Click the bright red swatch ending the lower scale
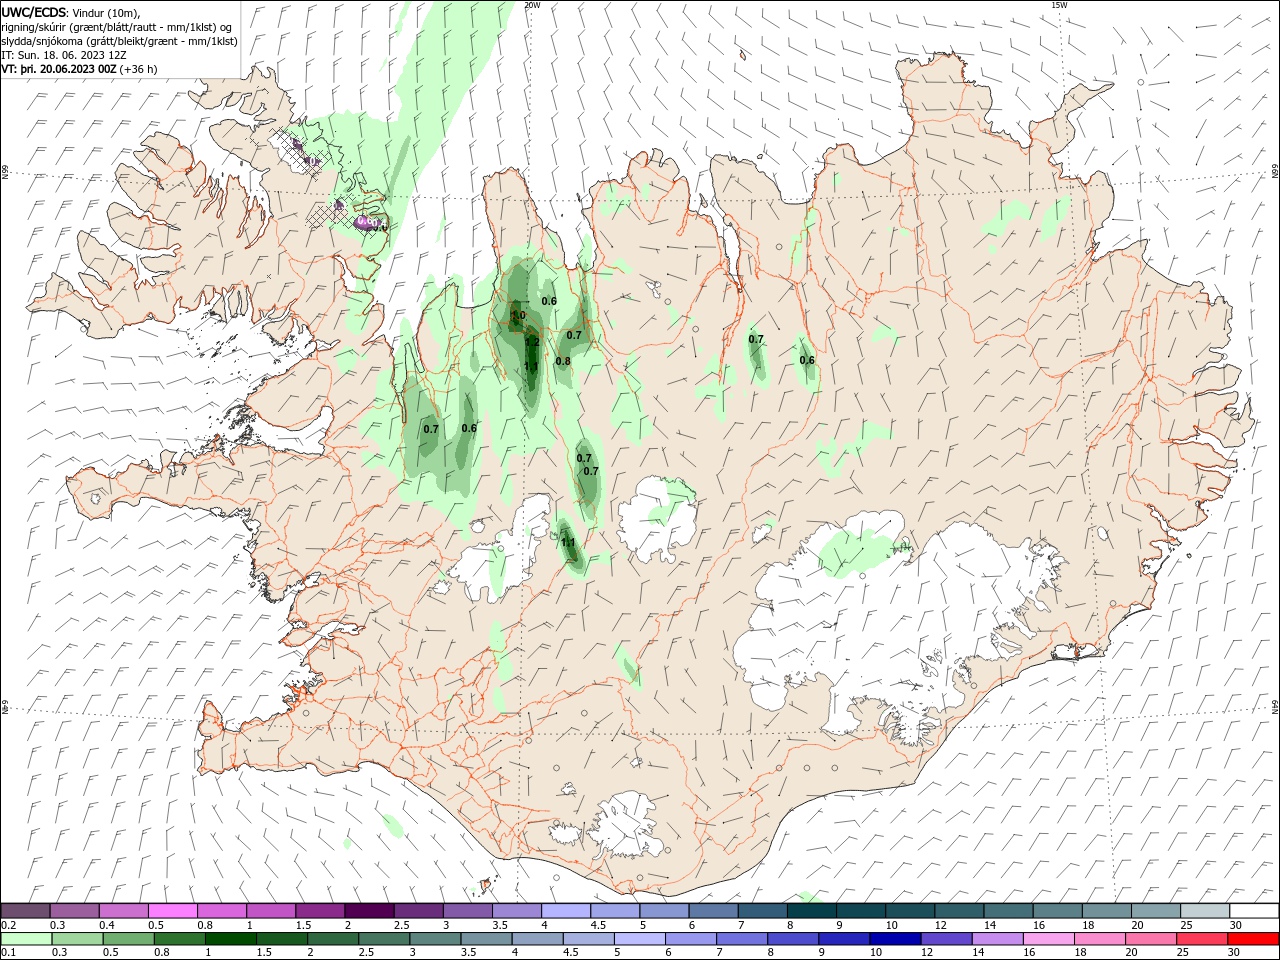Screen dimensions: 1280x960 click(x=1254, y=939)
